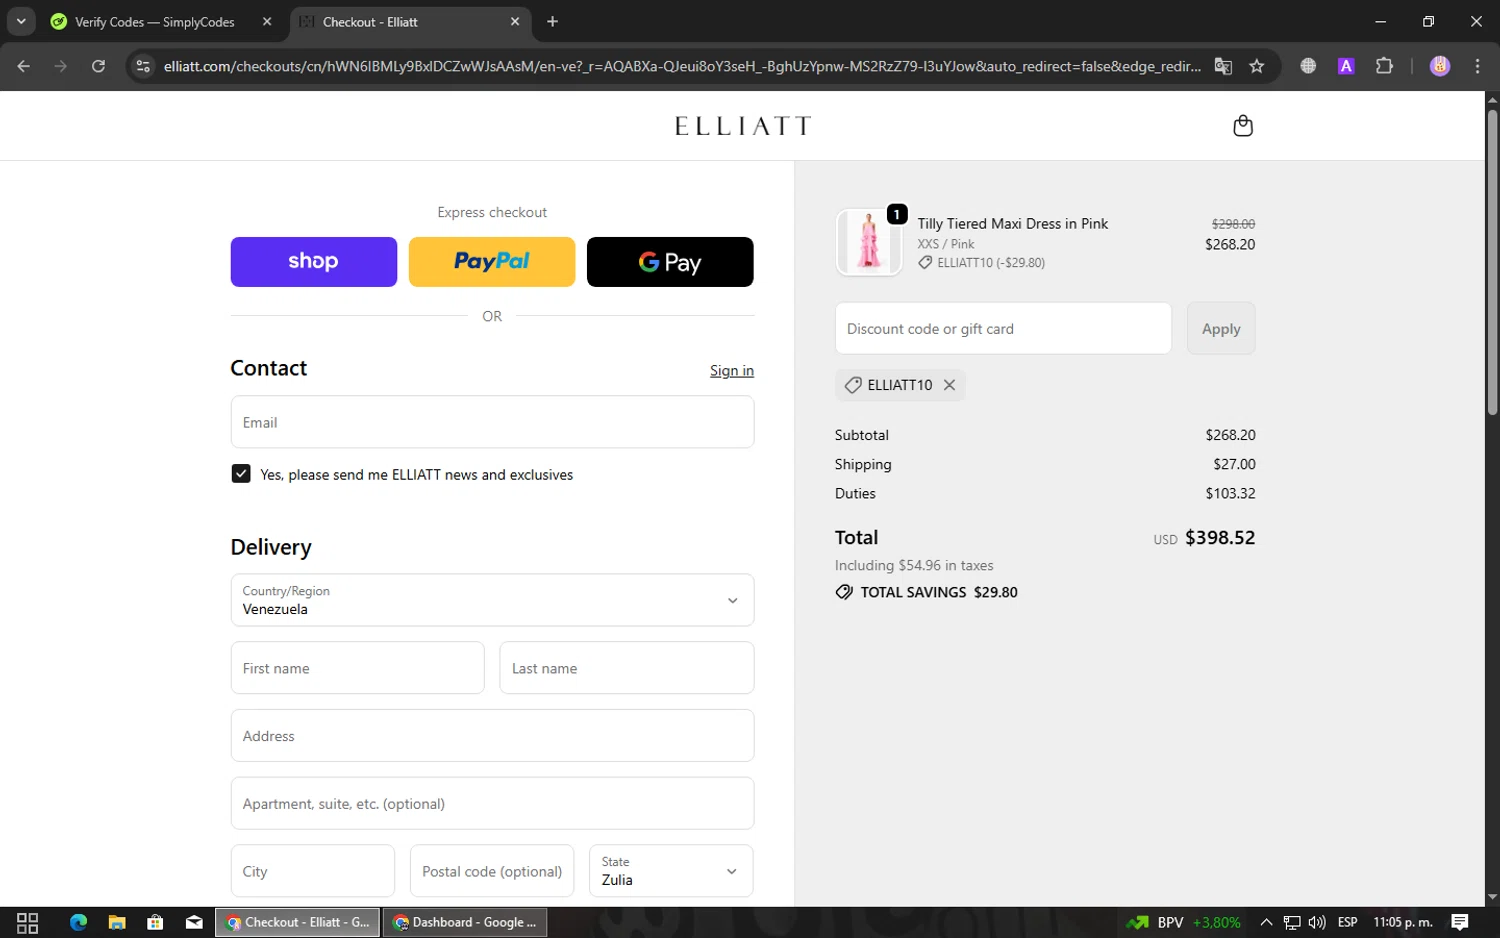This screenshot has width=1500, height=938.
Task: Focus the Apartment, suite field
Action: pyautogui.click(x=492, y=803)
